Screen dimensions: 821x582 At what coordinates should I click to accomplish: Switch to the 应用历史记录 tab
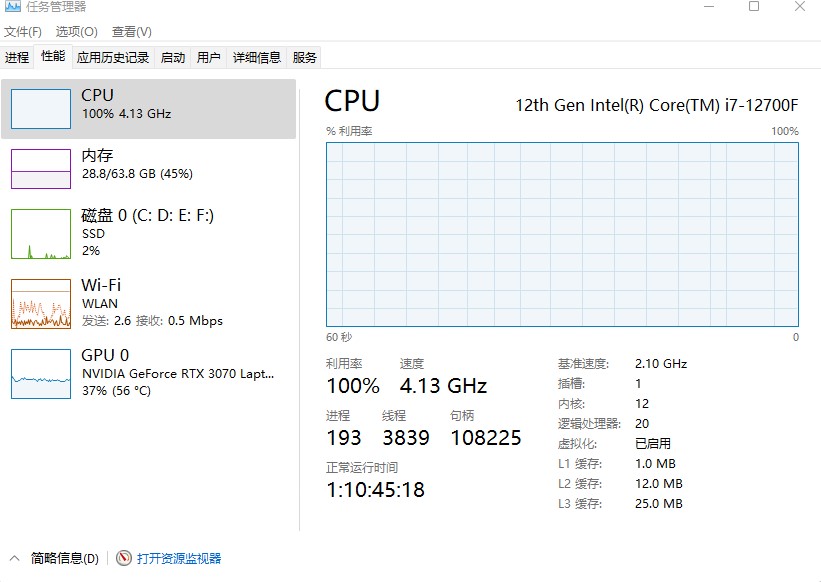coord(113,57)
